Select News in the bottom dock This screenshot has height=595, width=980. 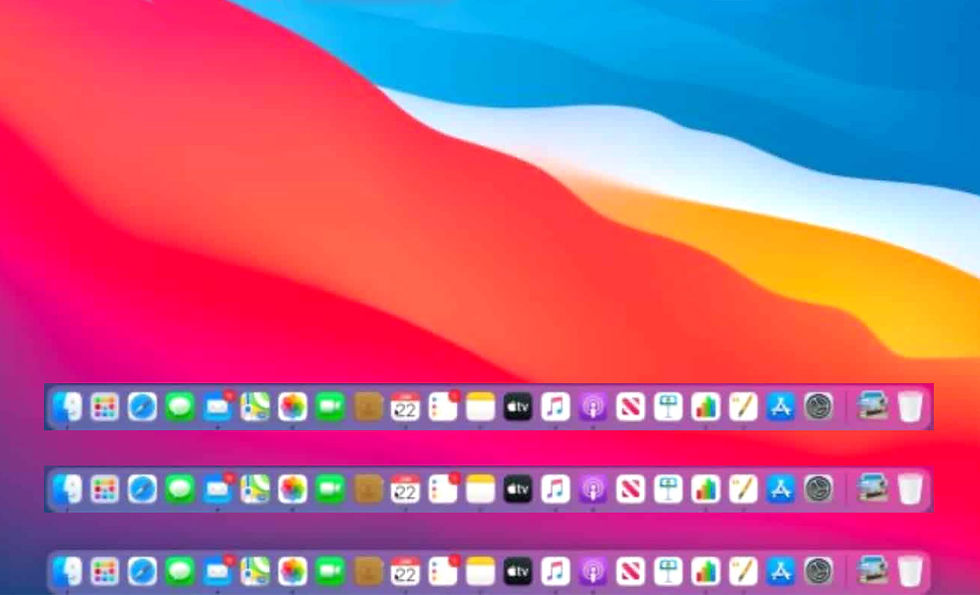[631, 571]
